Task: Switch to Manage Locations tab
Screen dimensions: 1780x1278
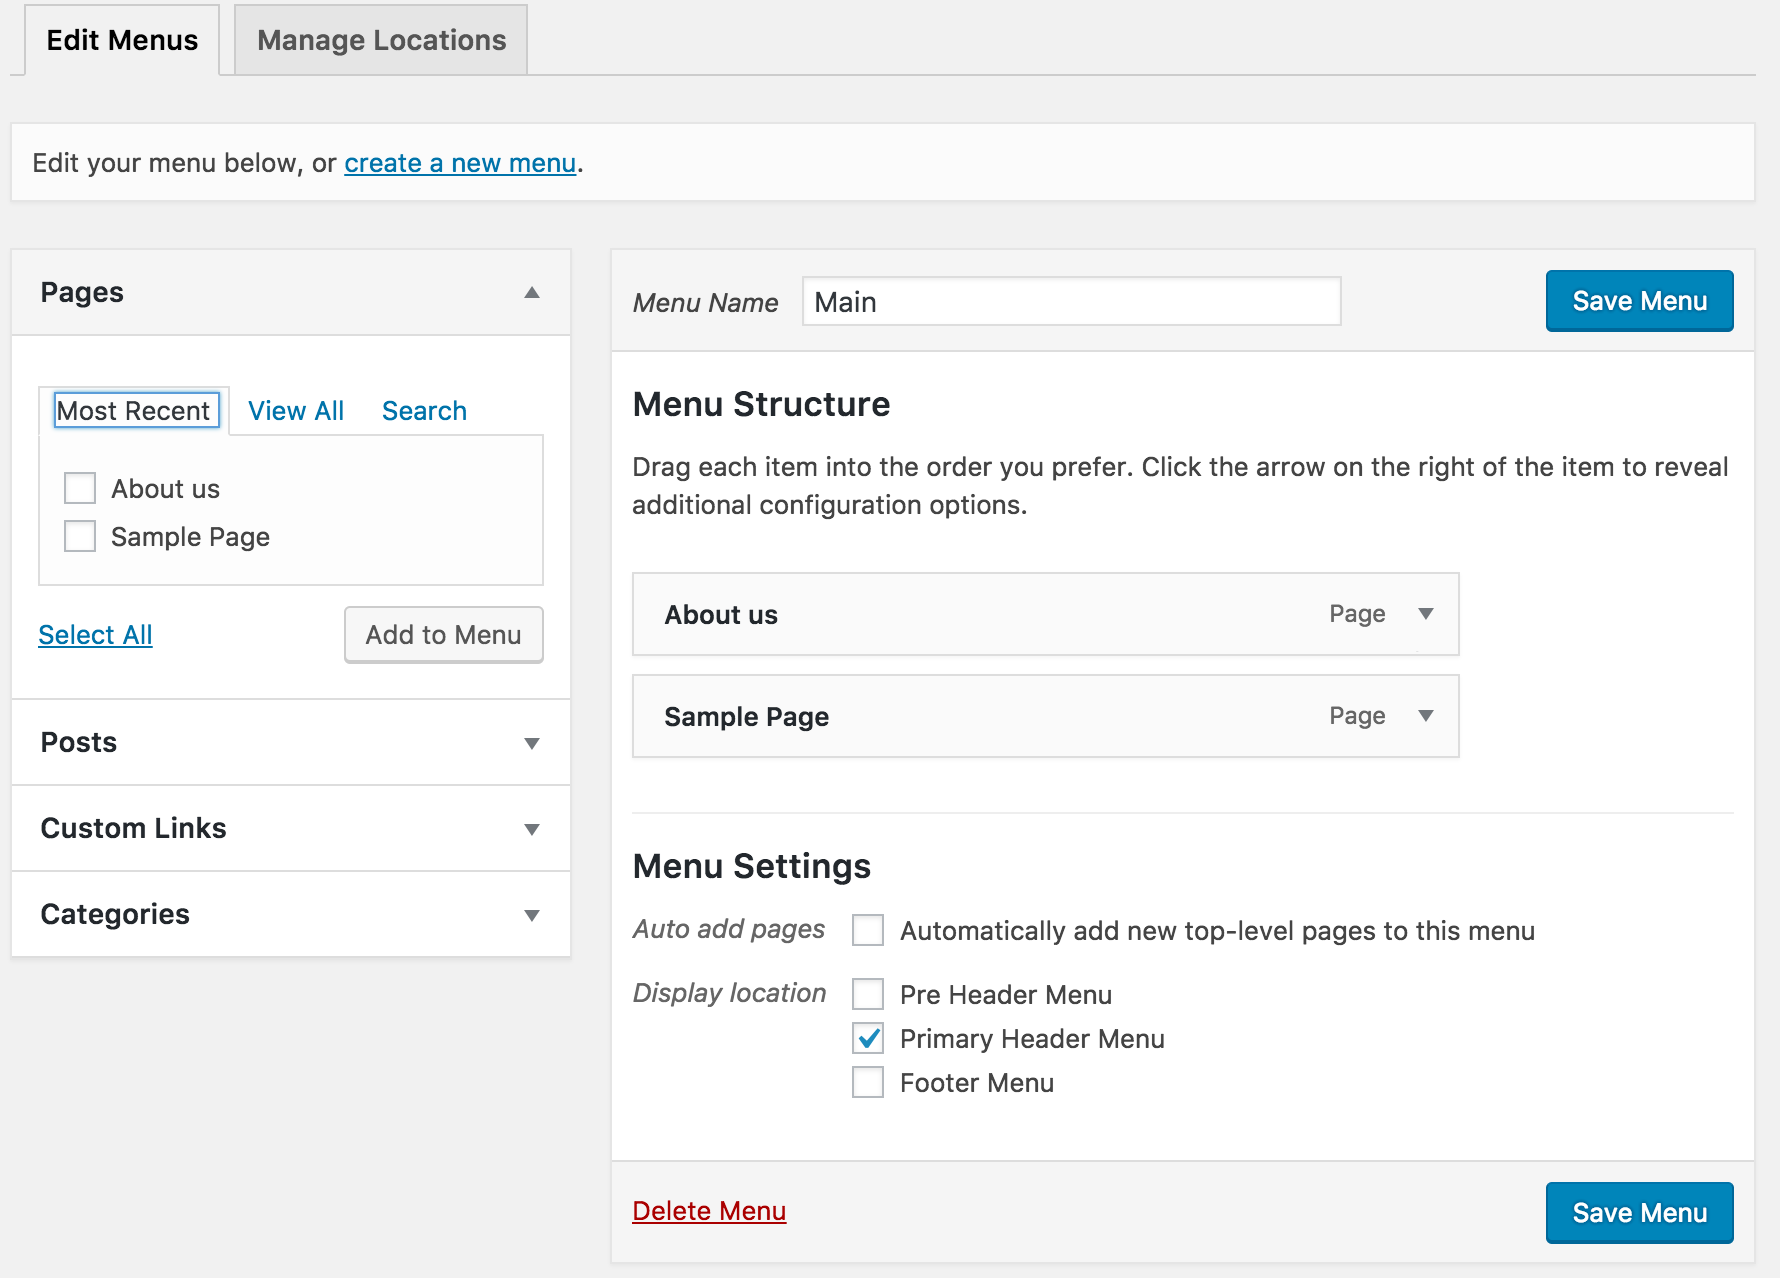Action: pyautogui.click(x=381, y=40)
